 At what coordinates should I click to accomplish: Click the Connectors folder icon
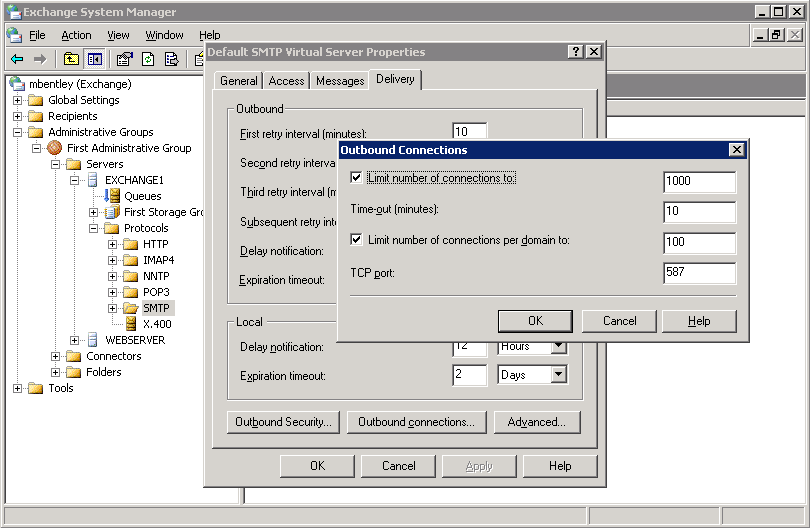74,356
